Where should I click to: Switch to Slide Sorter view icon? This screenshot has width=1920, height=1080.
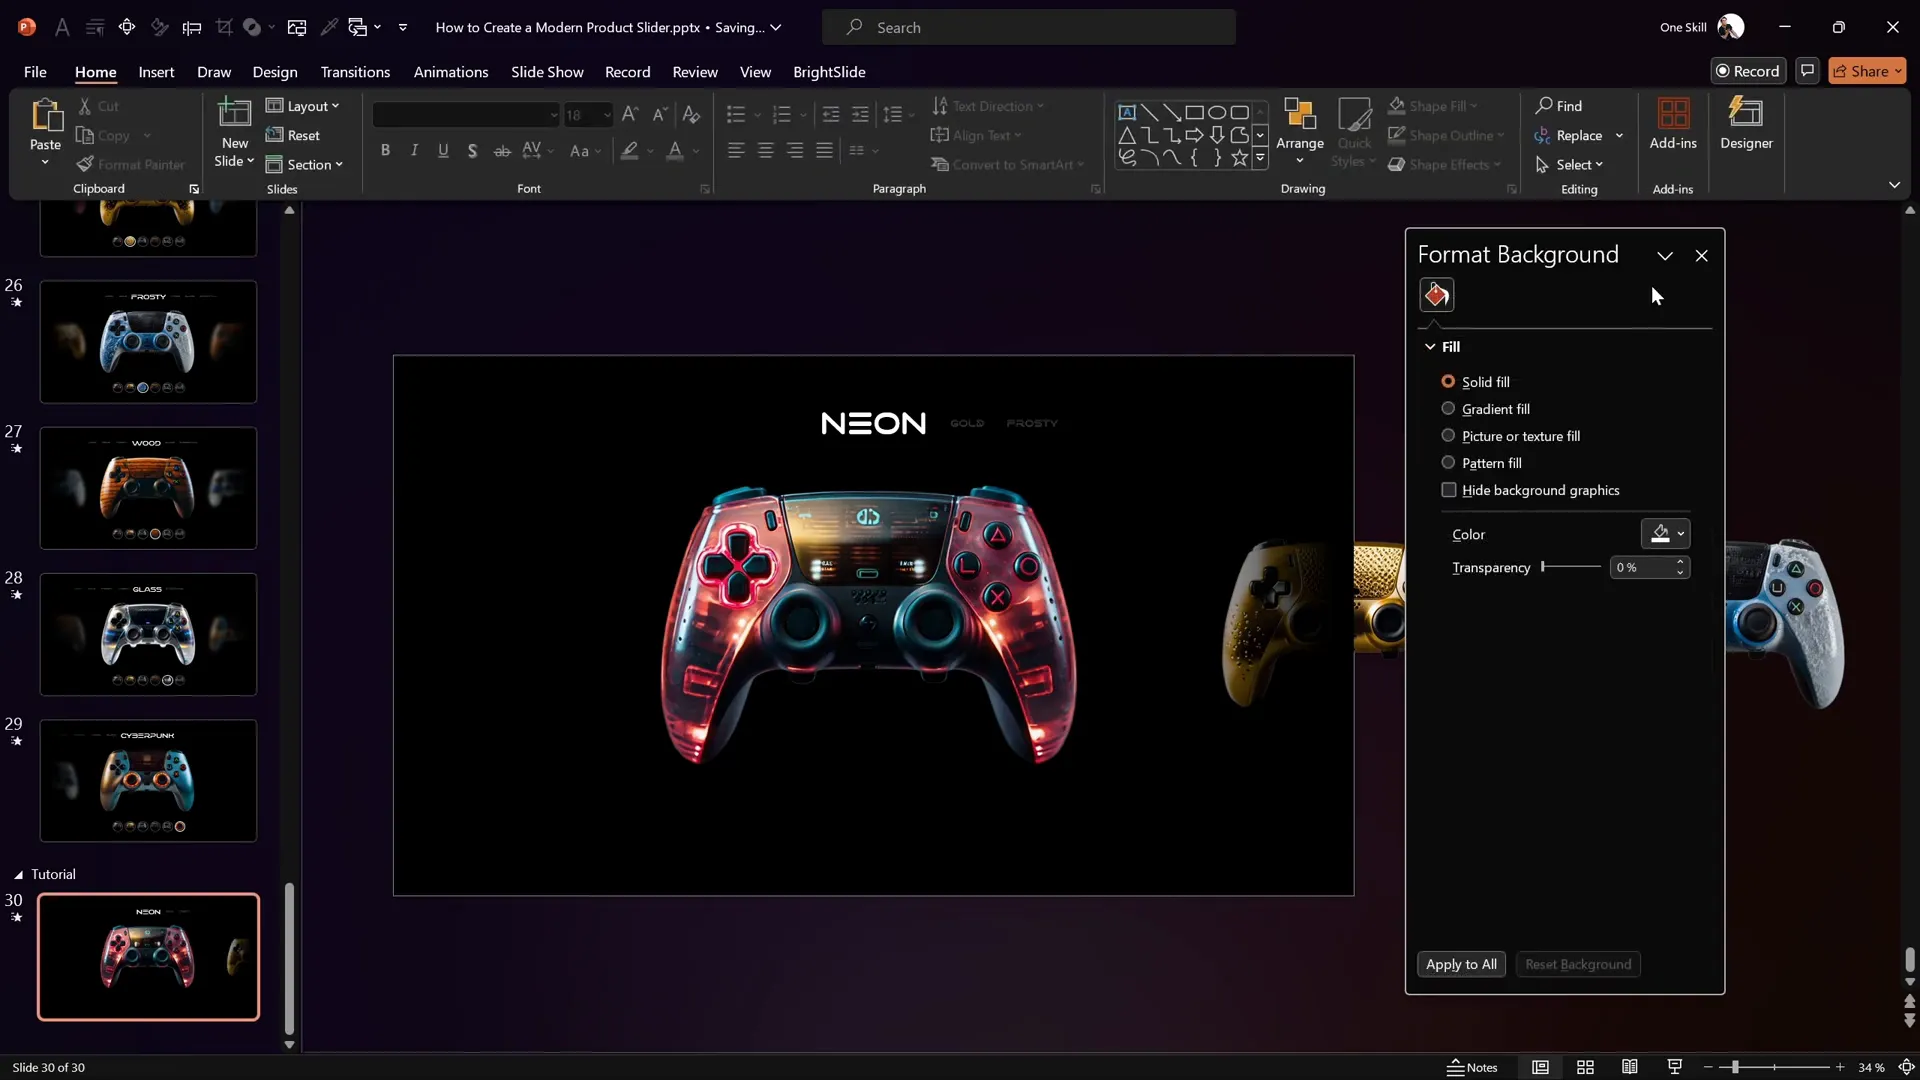1585,1067
